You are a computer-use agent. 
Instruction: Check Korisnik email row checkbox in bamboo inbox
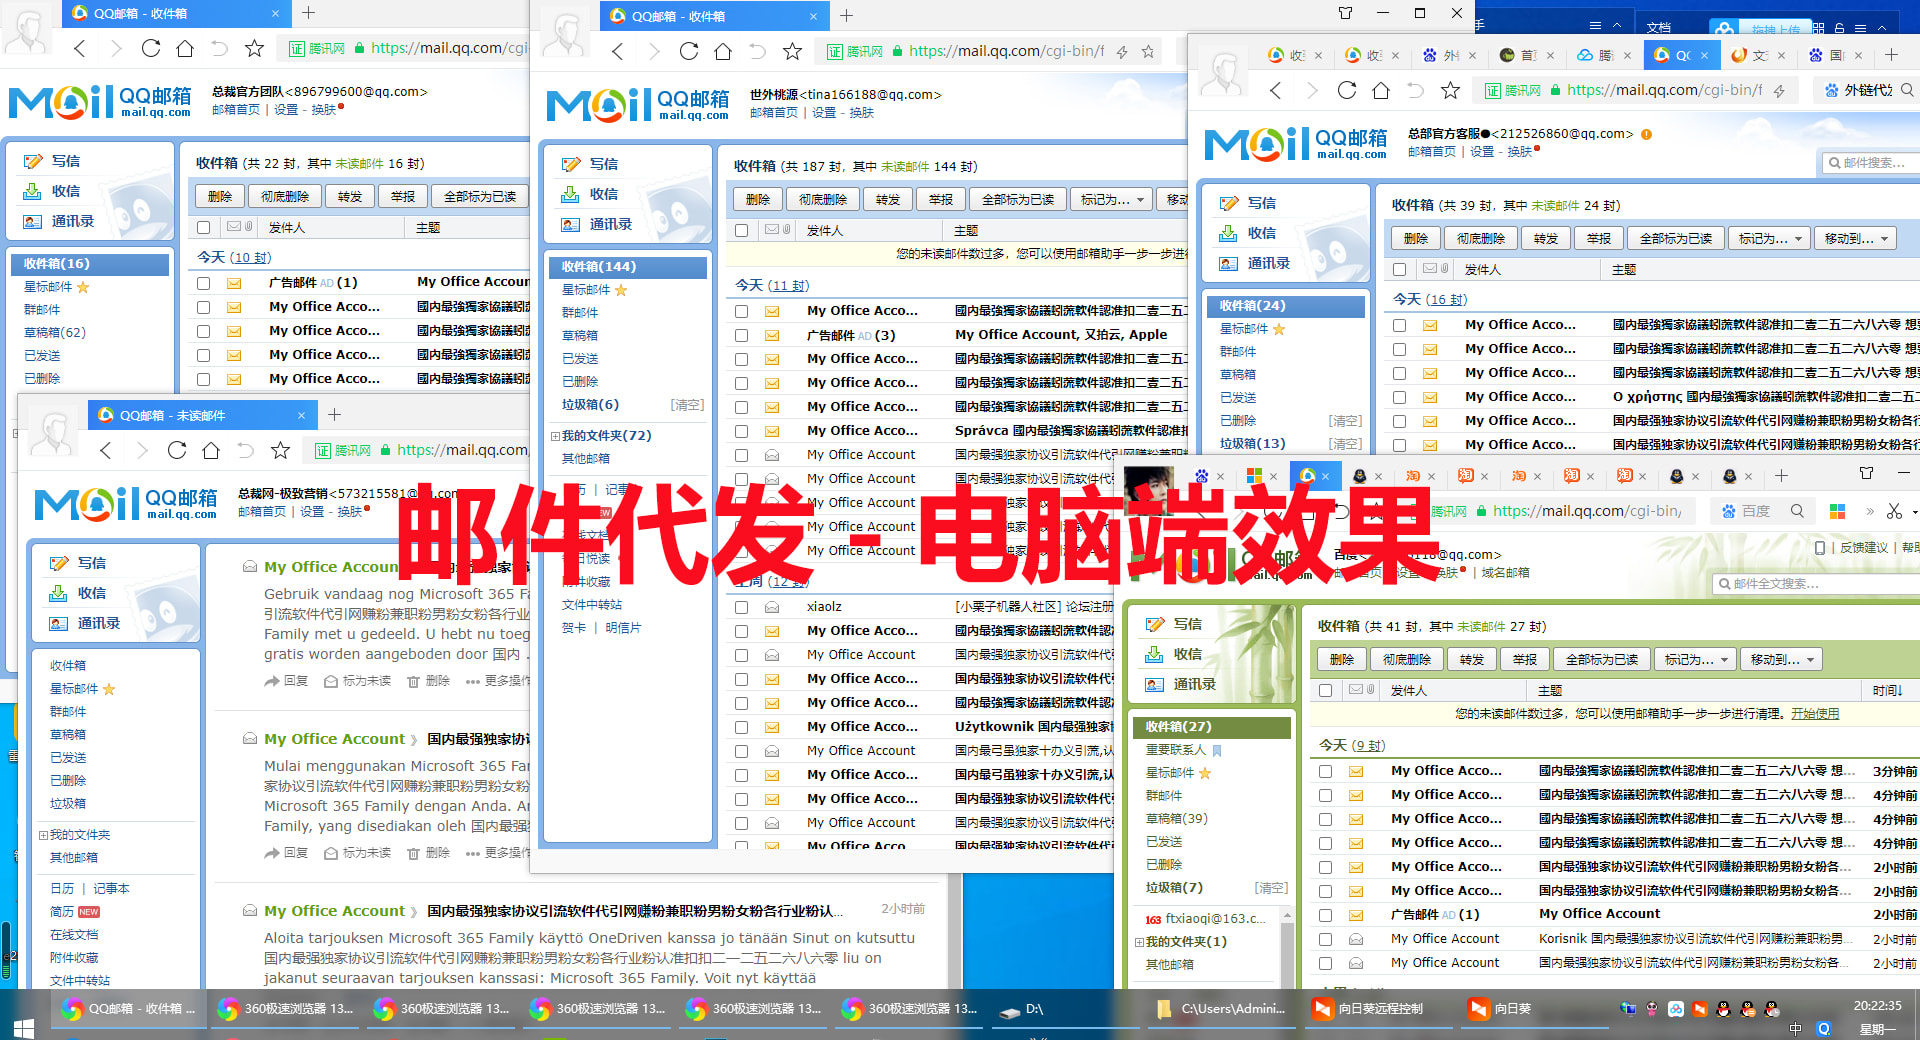[1325, 939]
